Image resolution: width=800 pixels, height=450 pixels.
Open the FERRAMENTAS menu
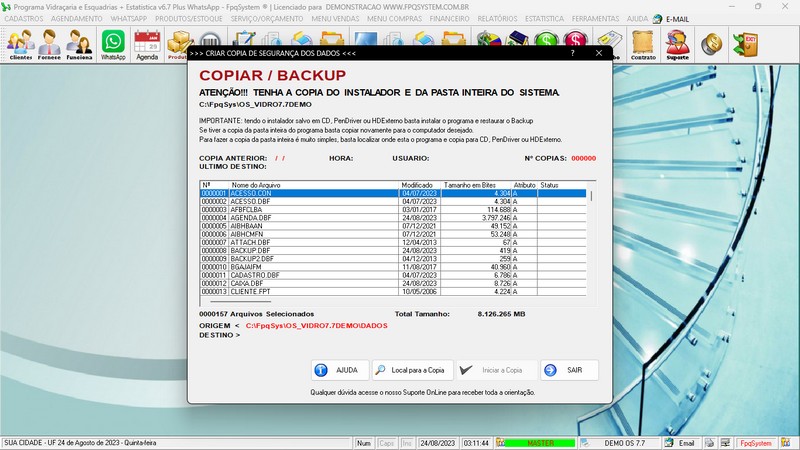tap(595, 19)
